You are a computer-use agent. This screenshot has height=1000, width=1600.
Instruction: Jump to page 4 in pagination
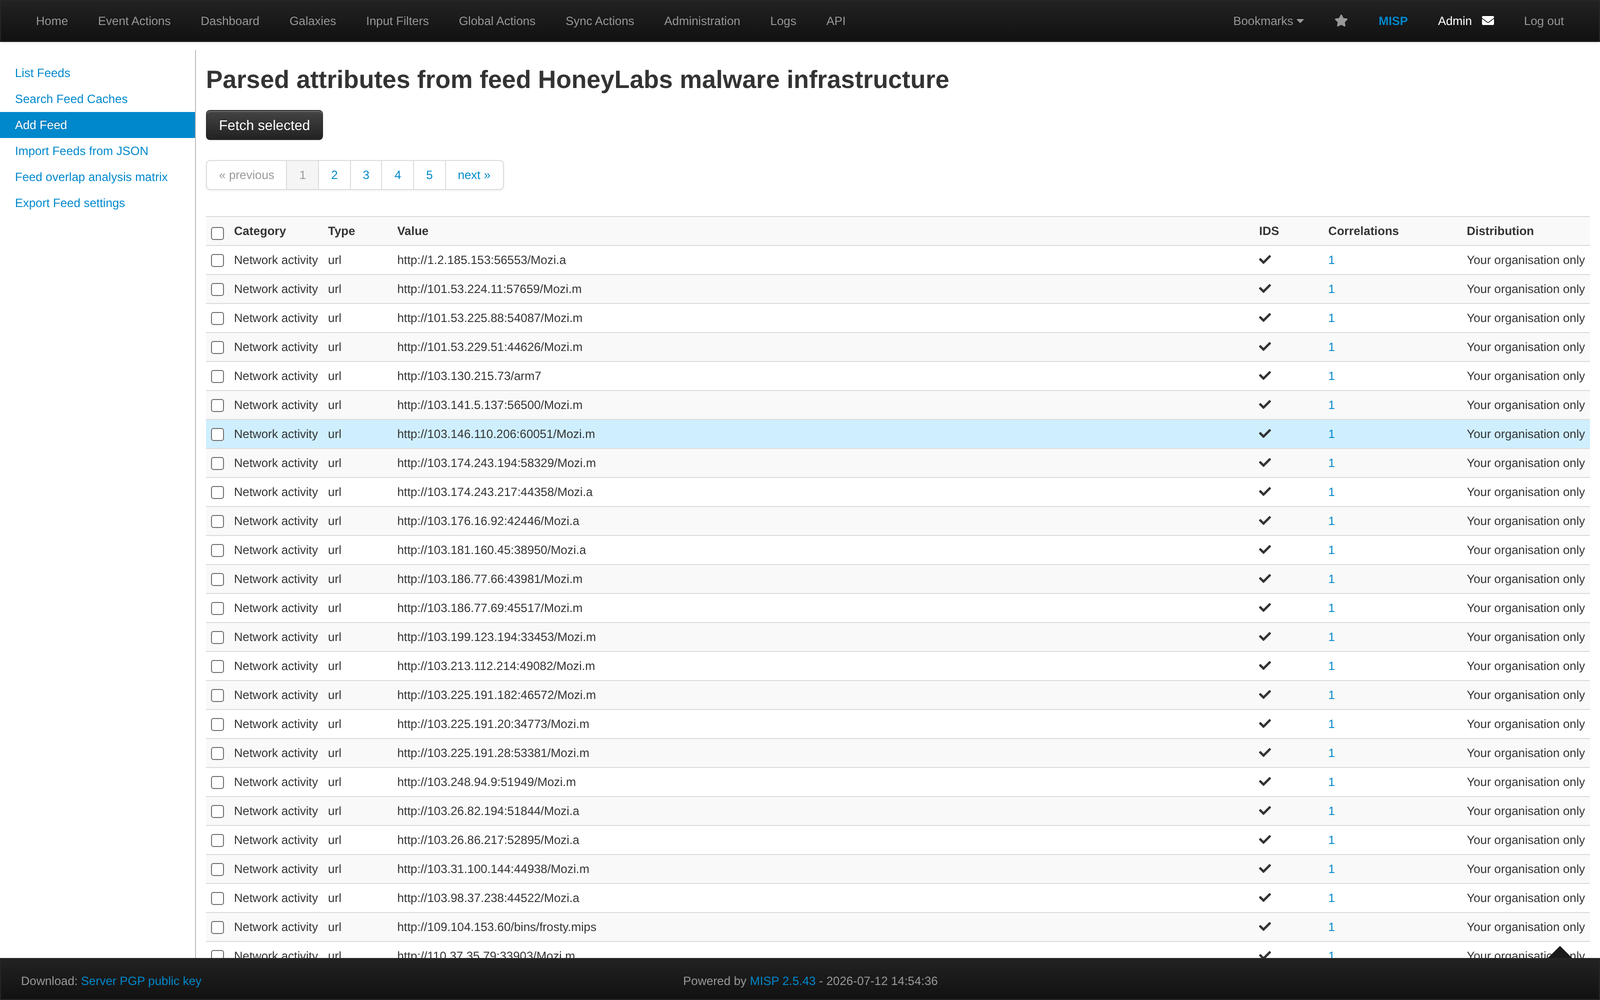(x=398, y=175)
